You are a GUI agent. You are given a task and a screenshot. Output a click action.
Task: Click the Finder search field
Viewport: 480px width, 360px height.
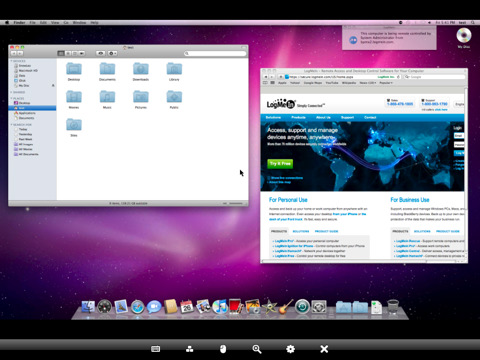pyautogui.click(x=215, y=53)
